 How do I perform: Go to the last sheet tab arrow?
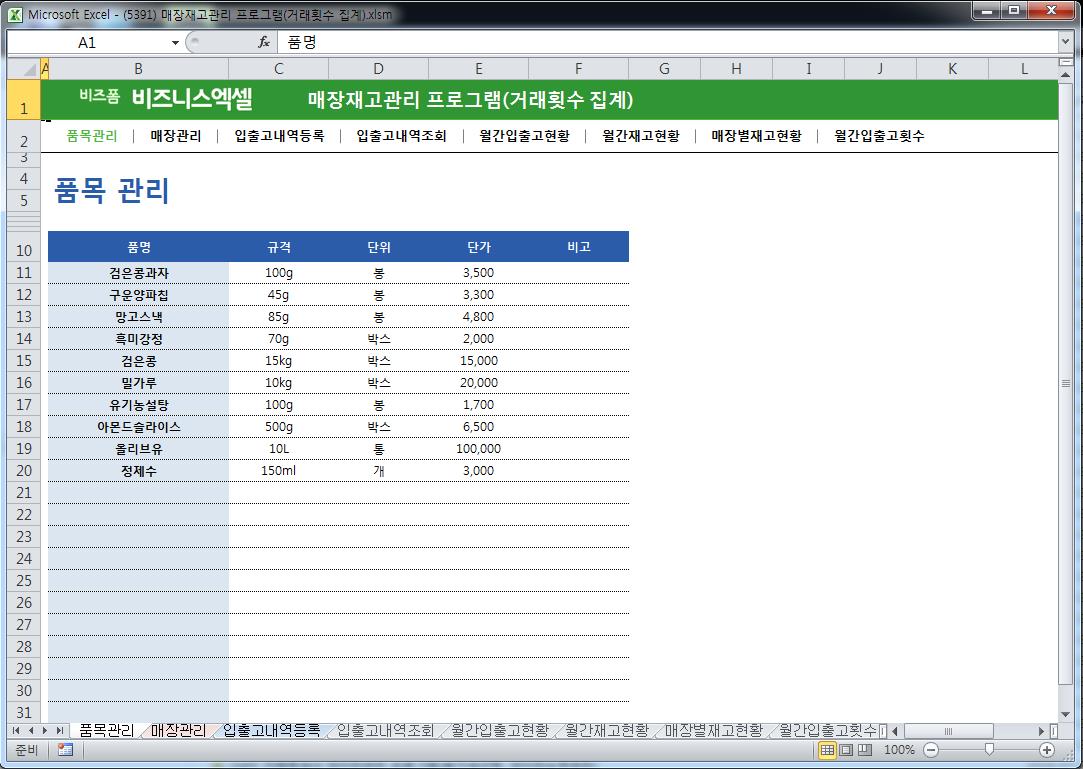pos(60,731)
